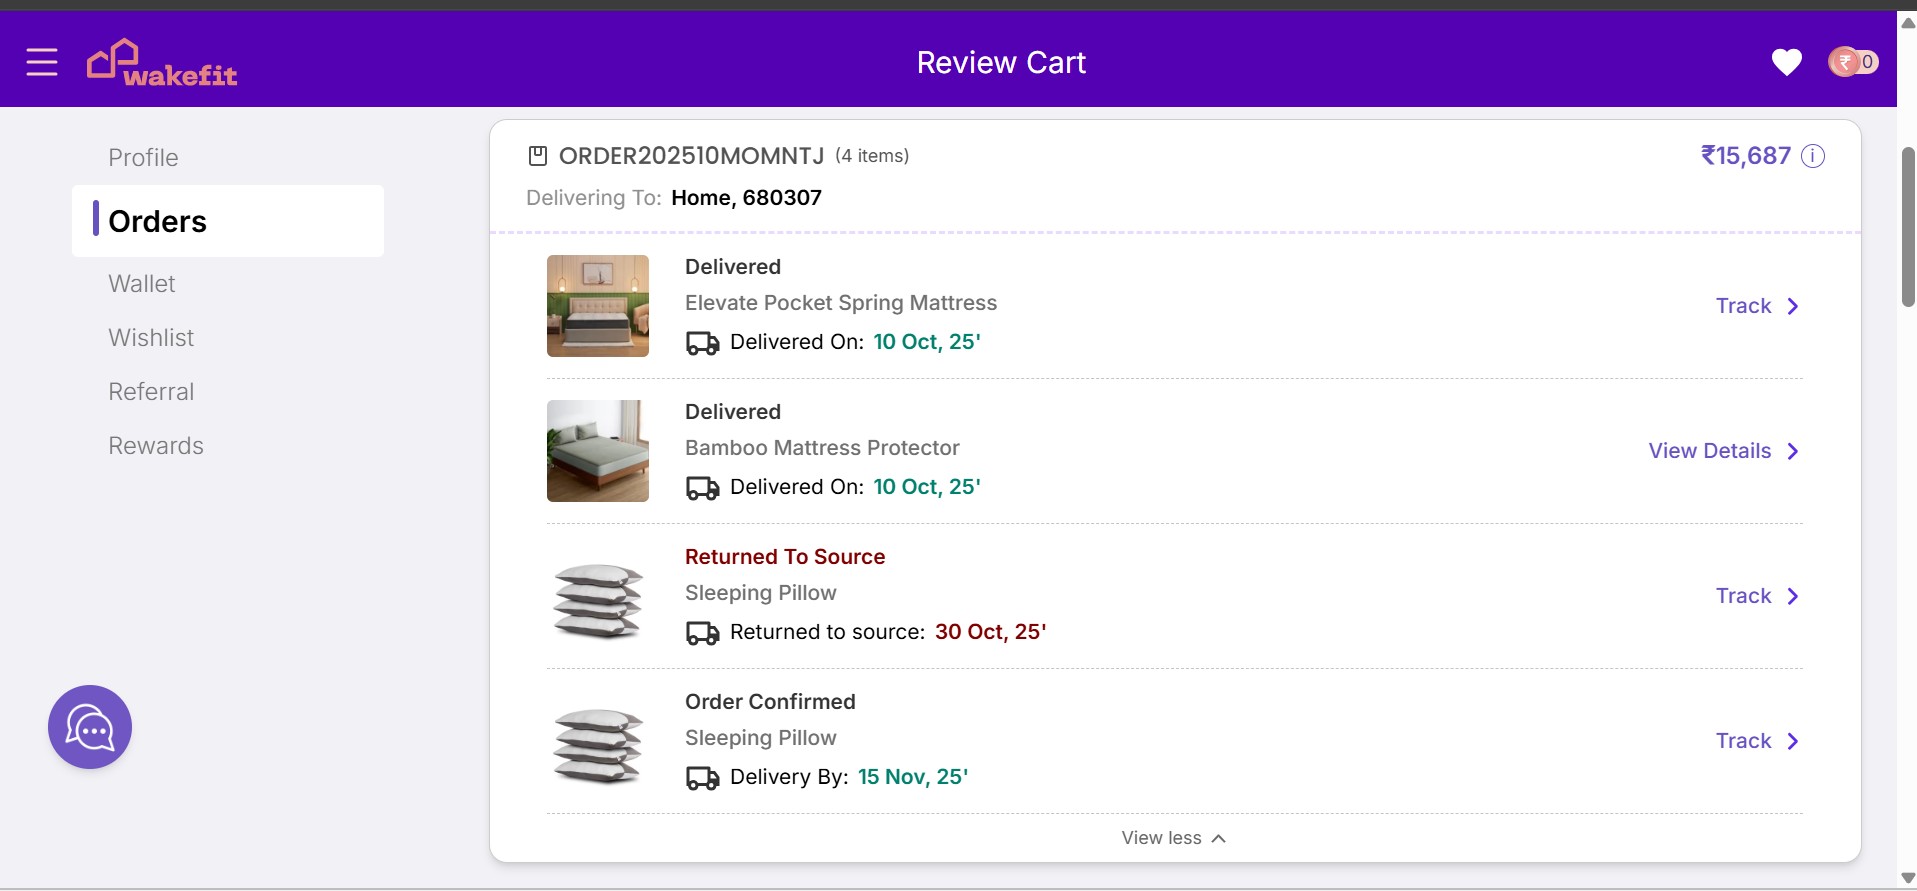Click chevron next to View Details
The width and height of the screenshot is (1917, 891).
[1793, 451]
